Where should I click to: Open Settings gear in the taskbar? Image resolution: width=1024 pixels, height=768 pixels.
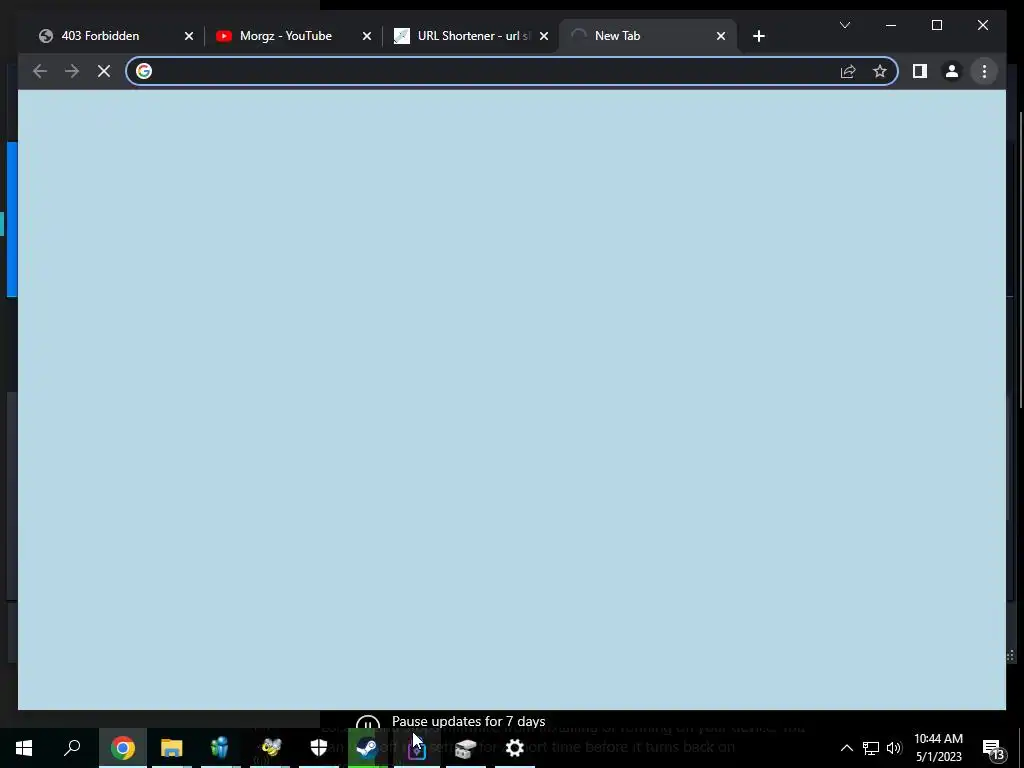coord(515,748)
